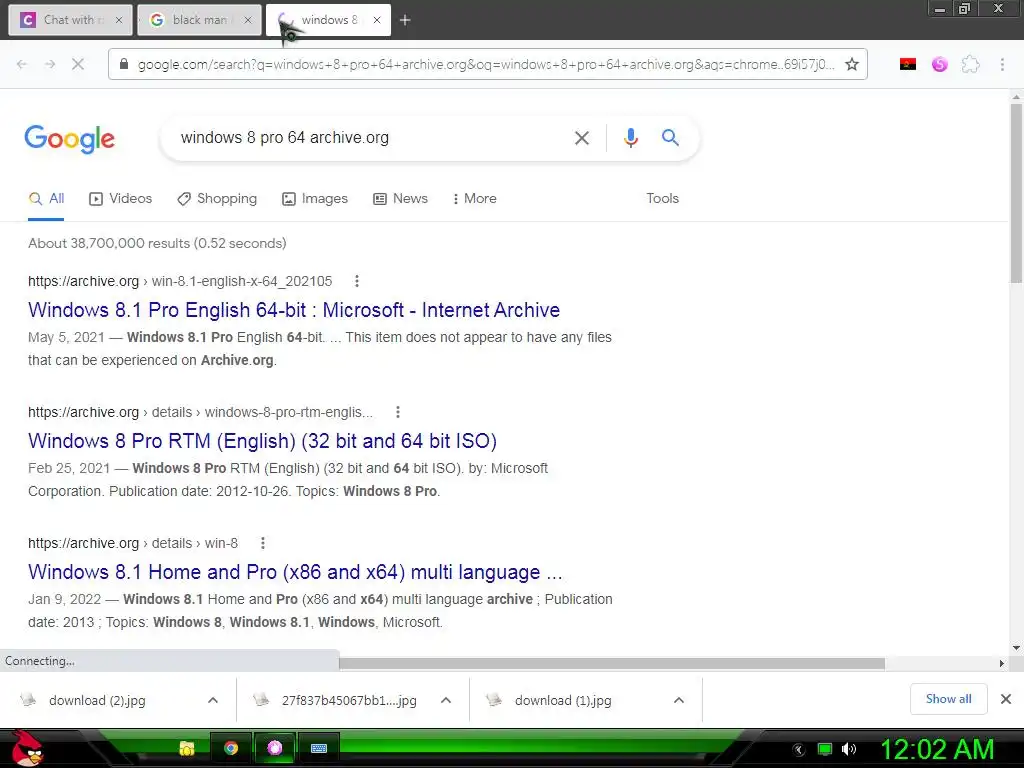The width and height of the screenshot is (1024, 768).
Task: Open Chrome's three-dot menu
Action: click(x=1002, y=64)
